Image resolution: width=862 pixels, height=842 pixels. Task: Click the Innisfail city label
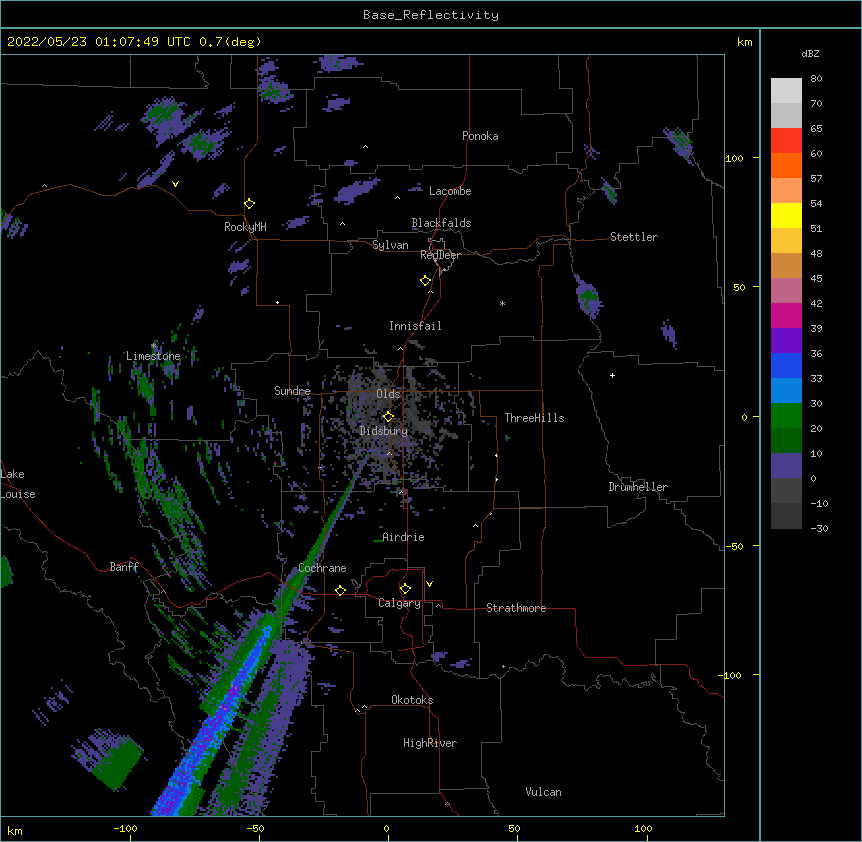coord(415,326)
